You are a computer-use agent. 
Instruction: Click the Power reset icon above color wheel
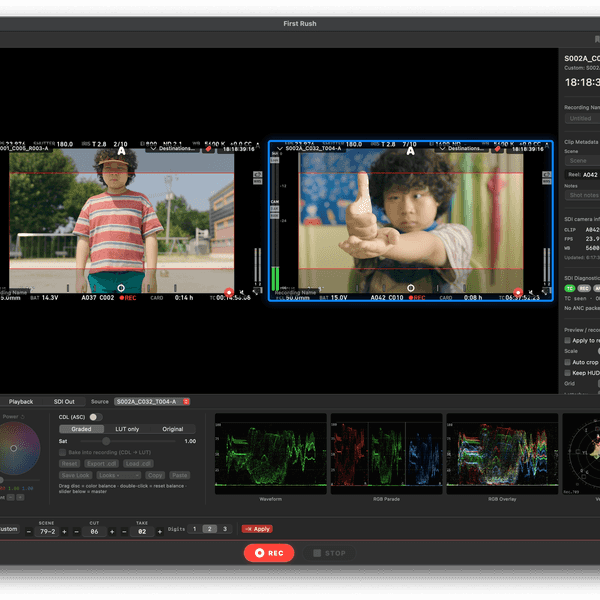(x=23, y=417)
